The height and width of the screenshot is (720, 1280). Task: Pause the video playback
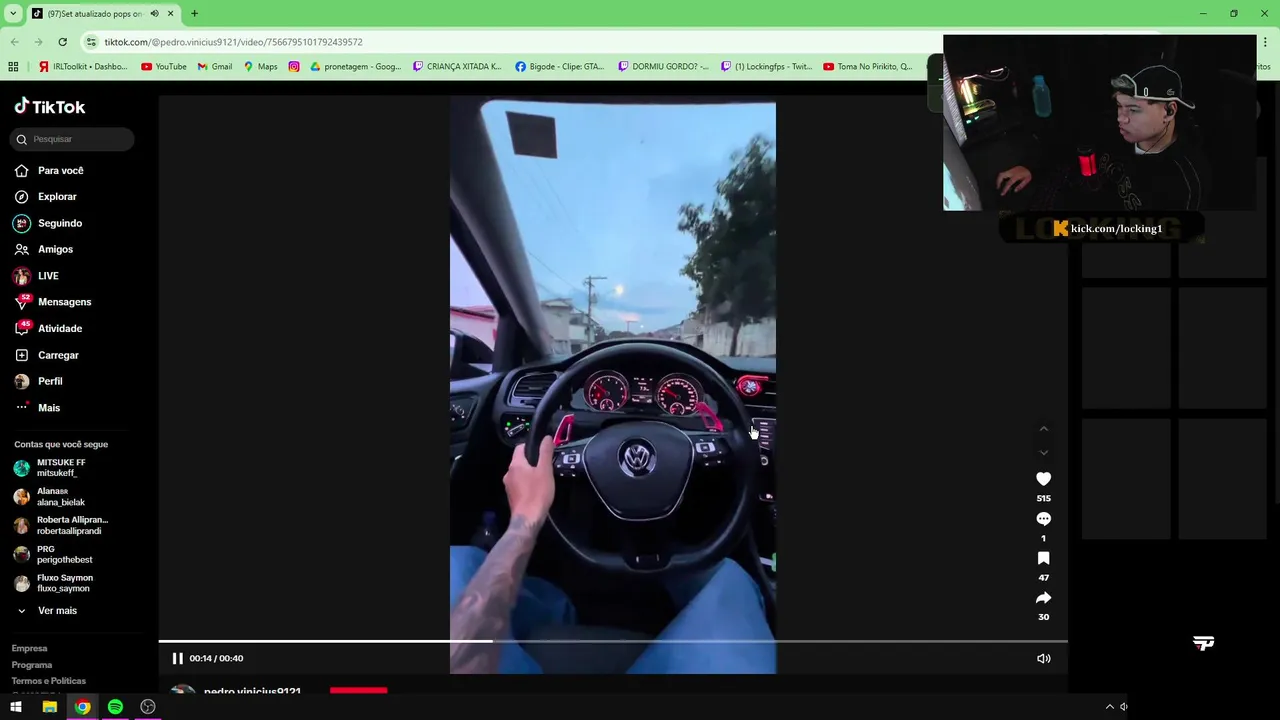pos(177,658)
